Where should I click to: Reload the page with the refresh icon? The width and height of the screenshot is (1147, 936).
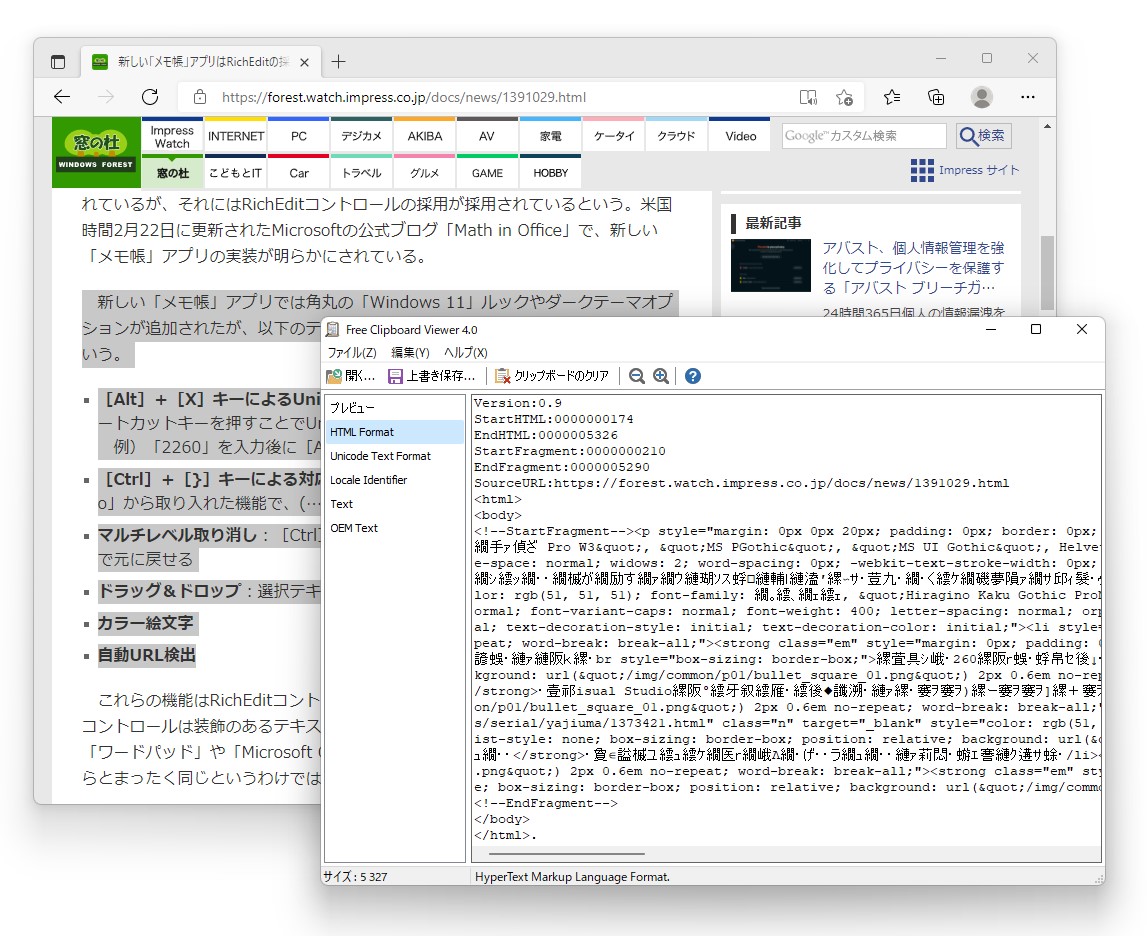point(150,97)
